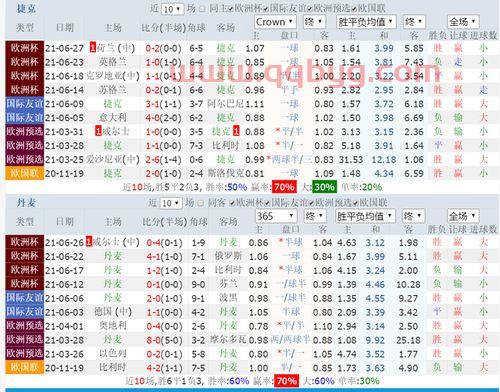Image resolution: width=500 pixels, height=392 pixels.
Task: Click 欧洲杯 type label on 21-06-27
Action: pos(24,48)
